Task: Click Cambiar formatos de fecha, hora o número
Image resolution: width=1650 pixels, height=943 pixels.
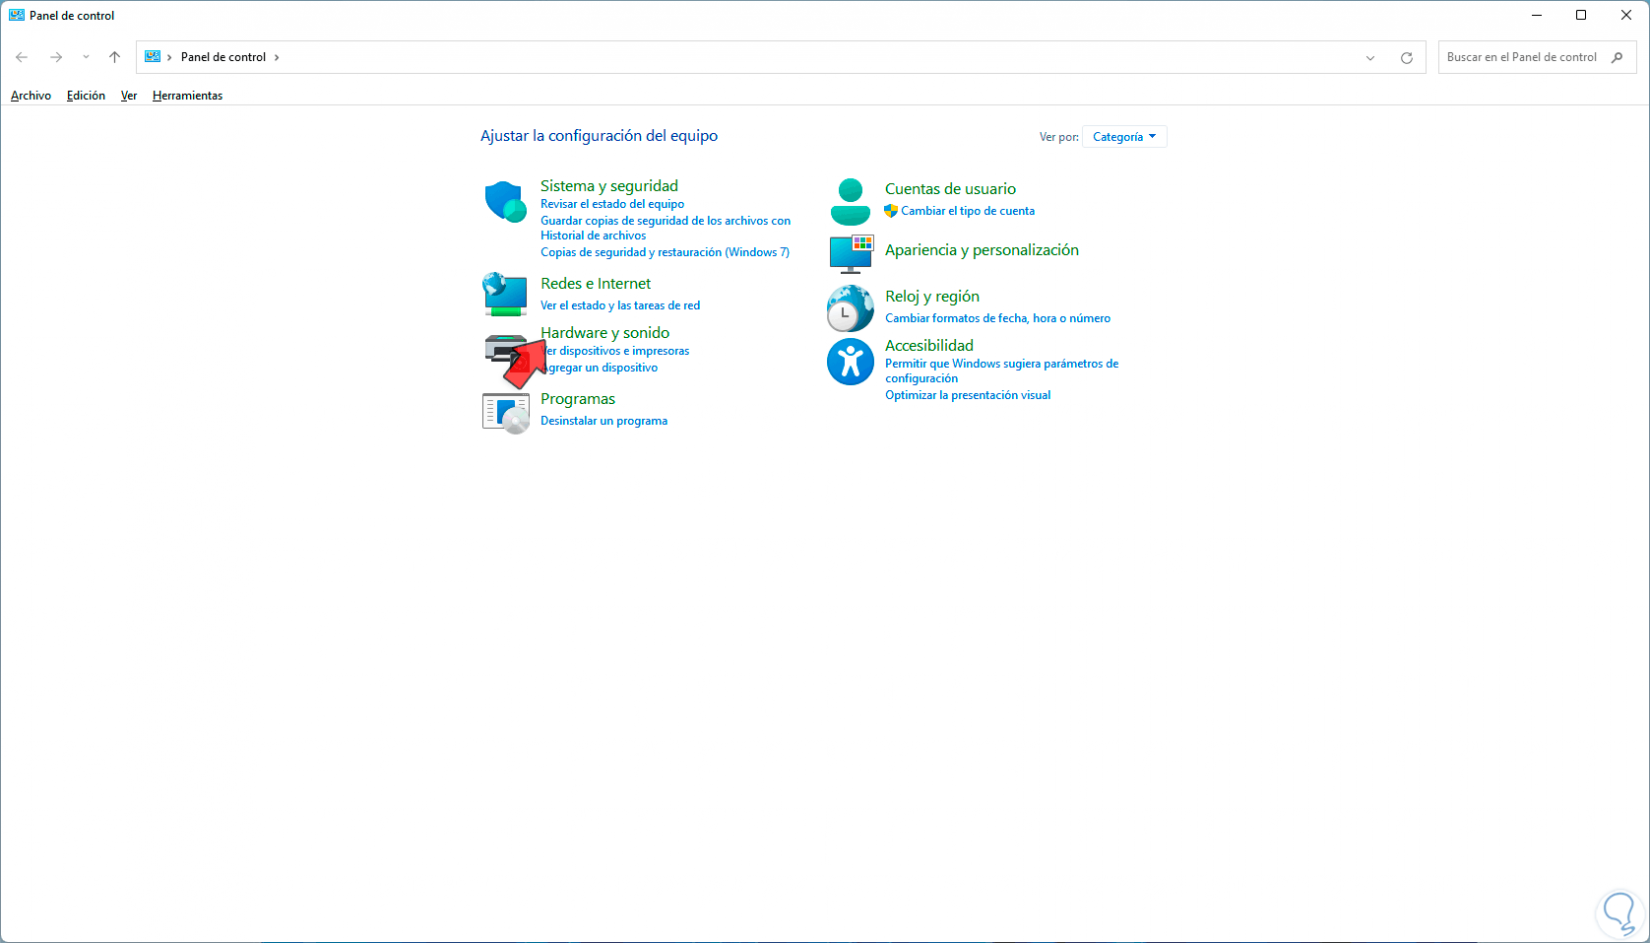Action: click(x=998, y=318)
